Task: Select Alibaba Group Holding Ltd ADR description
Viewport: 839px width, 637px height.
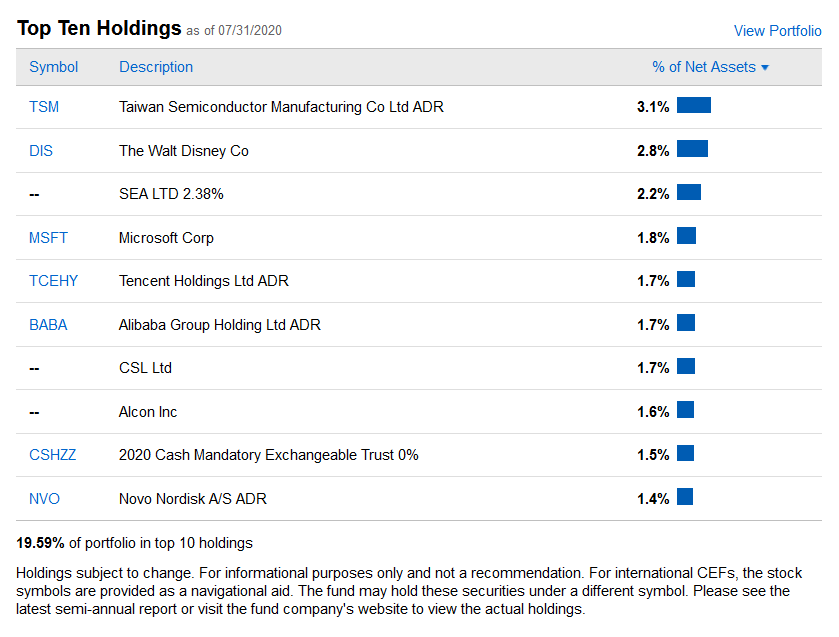Action: 220,325
